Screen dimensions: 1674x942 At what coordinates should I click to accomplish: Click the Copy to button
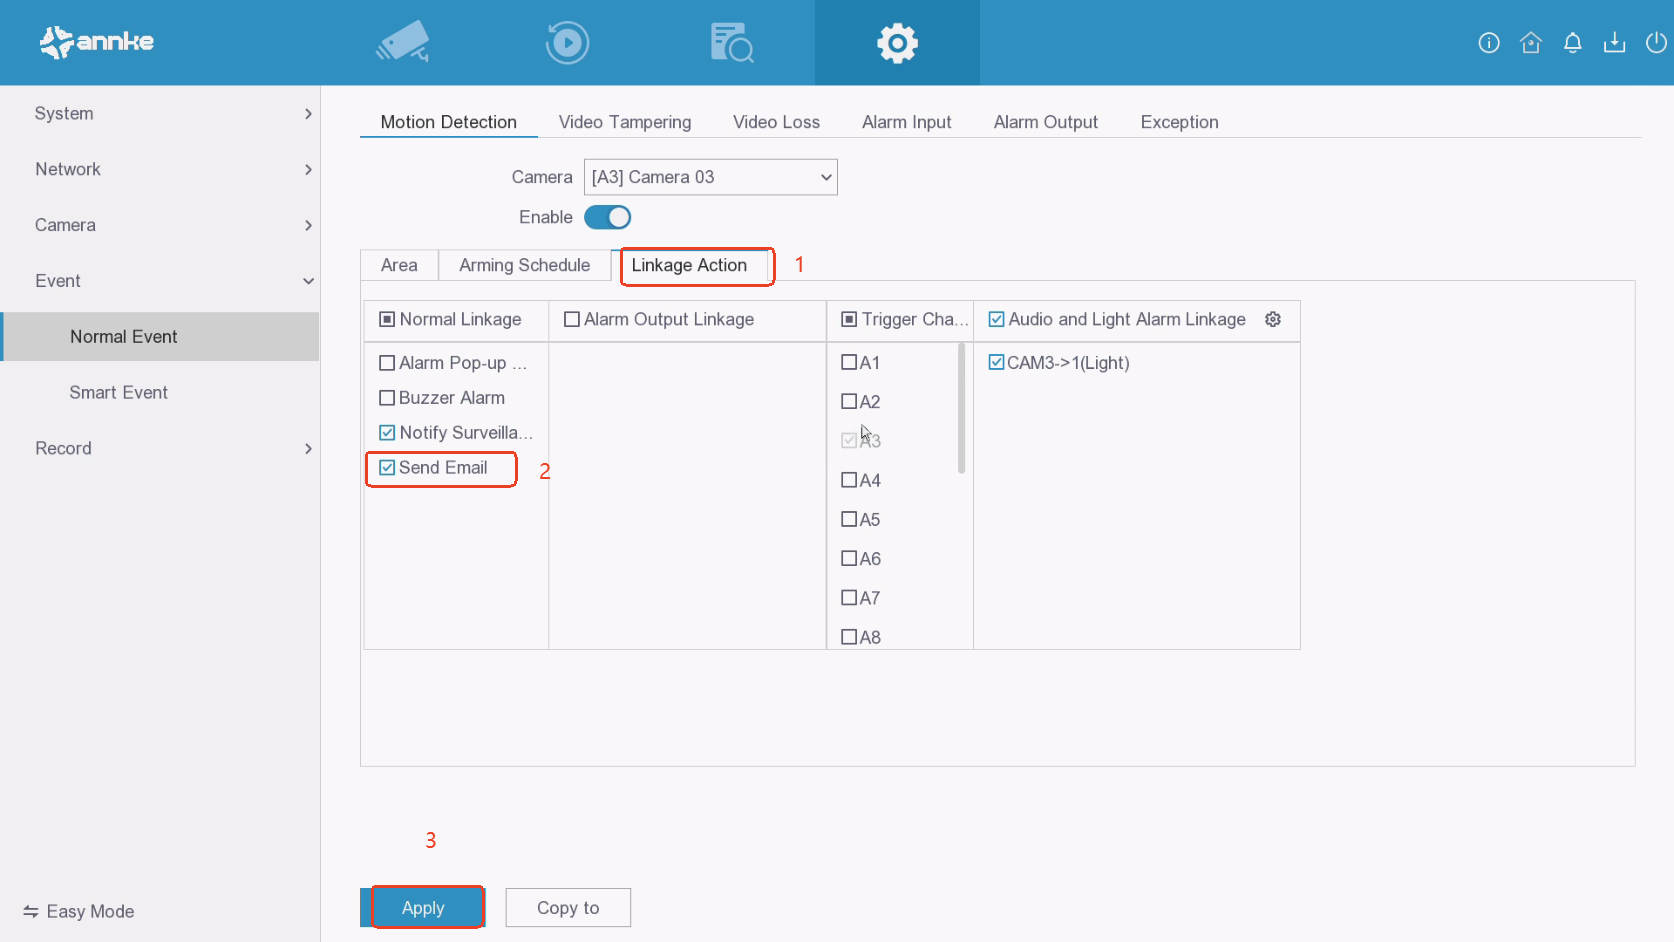[x=567, y=908]
